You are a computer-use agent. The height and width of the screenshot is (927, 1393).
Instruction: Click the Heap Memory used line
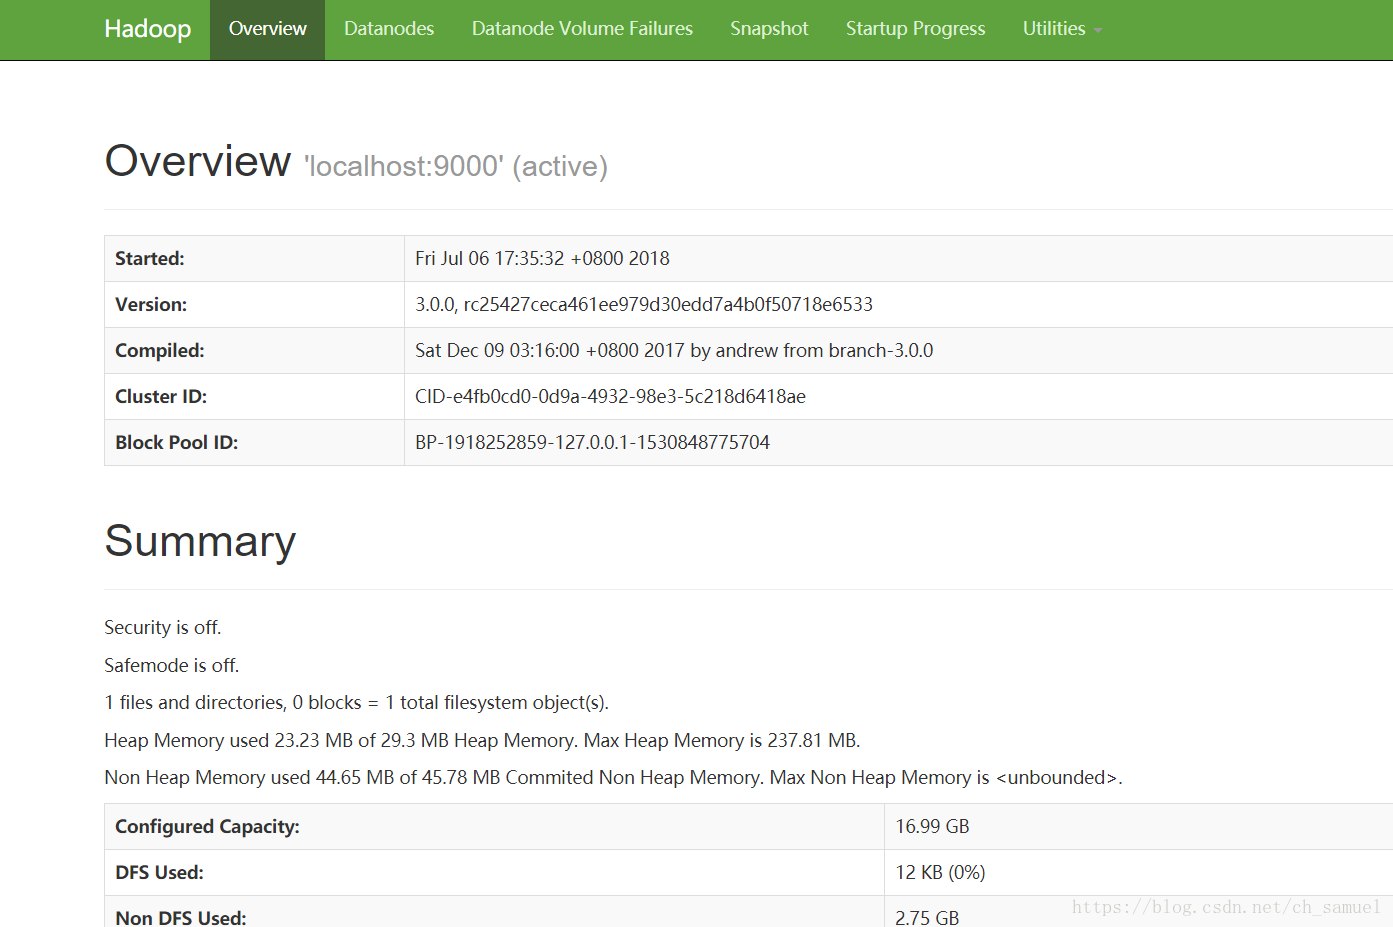point(482,741)
